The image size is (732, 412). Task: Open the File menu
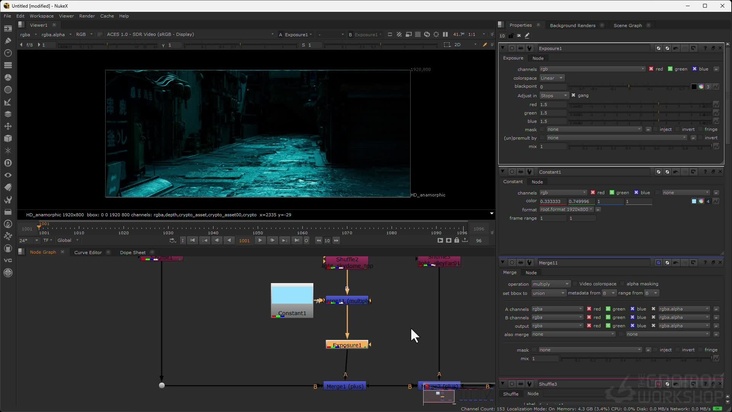7,16
